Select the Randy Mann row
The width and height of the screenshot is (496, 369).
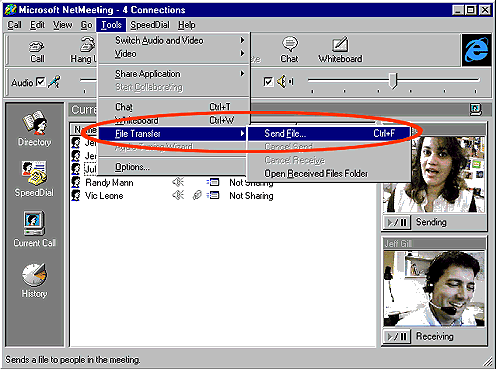(223, 183)
